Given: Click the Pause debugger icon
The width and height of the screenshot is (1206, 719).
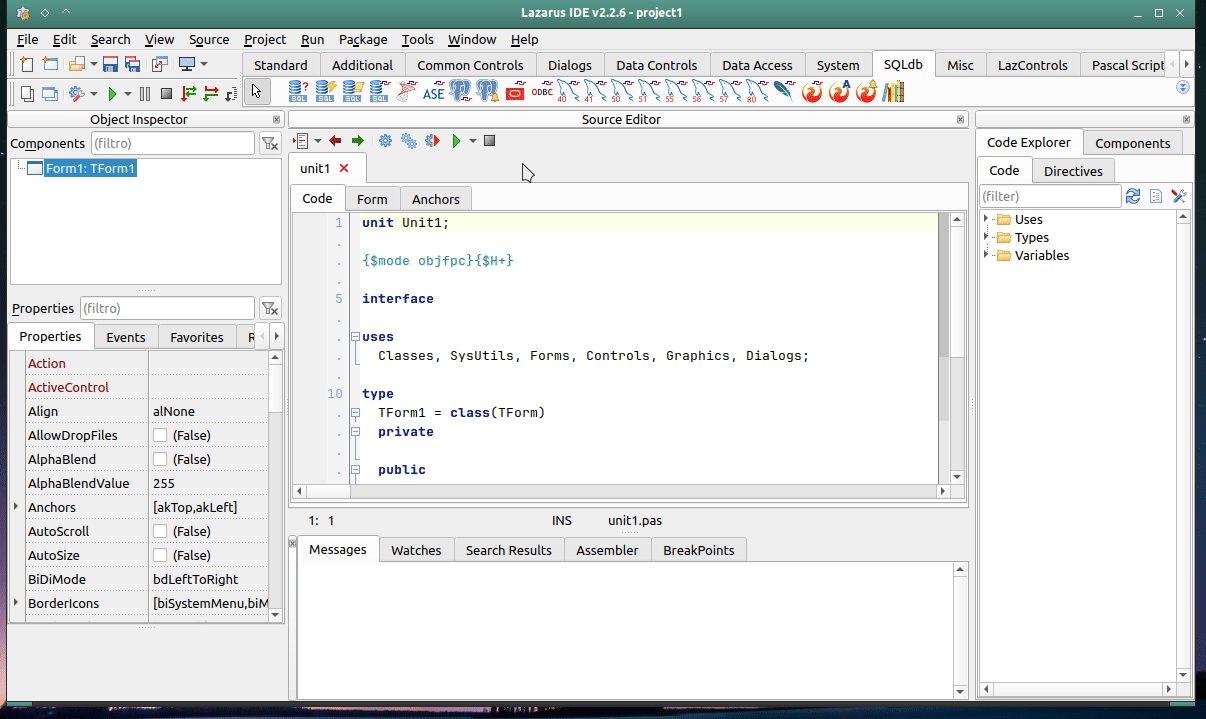Looking at the screenshot, I should (x=145, y=93).
